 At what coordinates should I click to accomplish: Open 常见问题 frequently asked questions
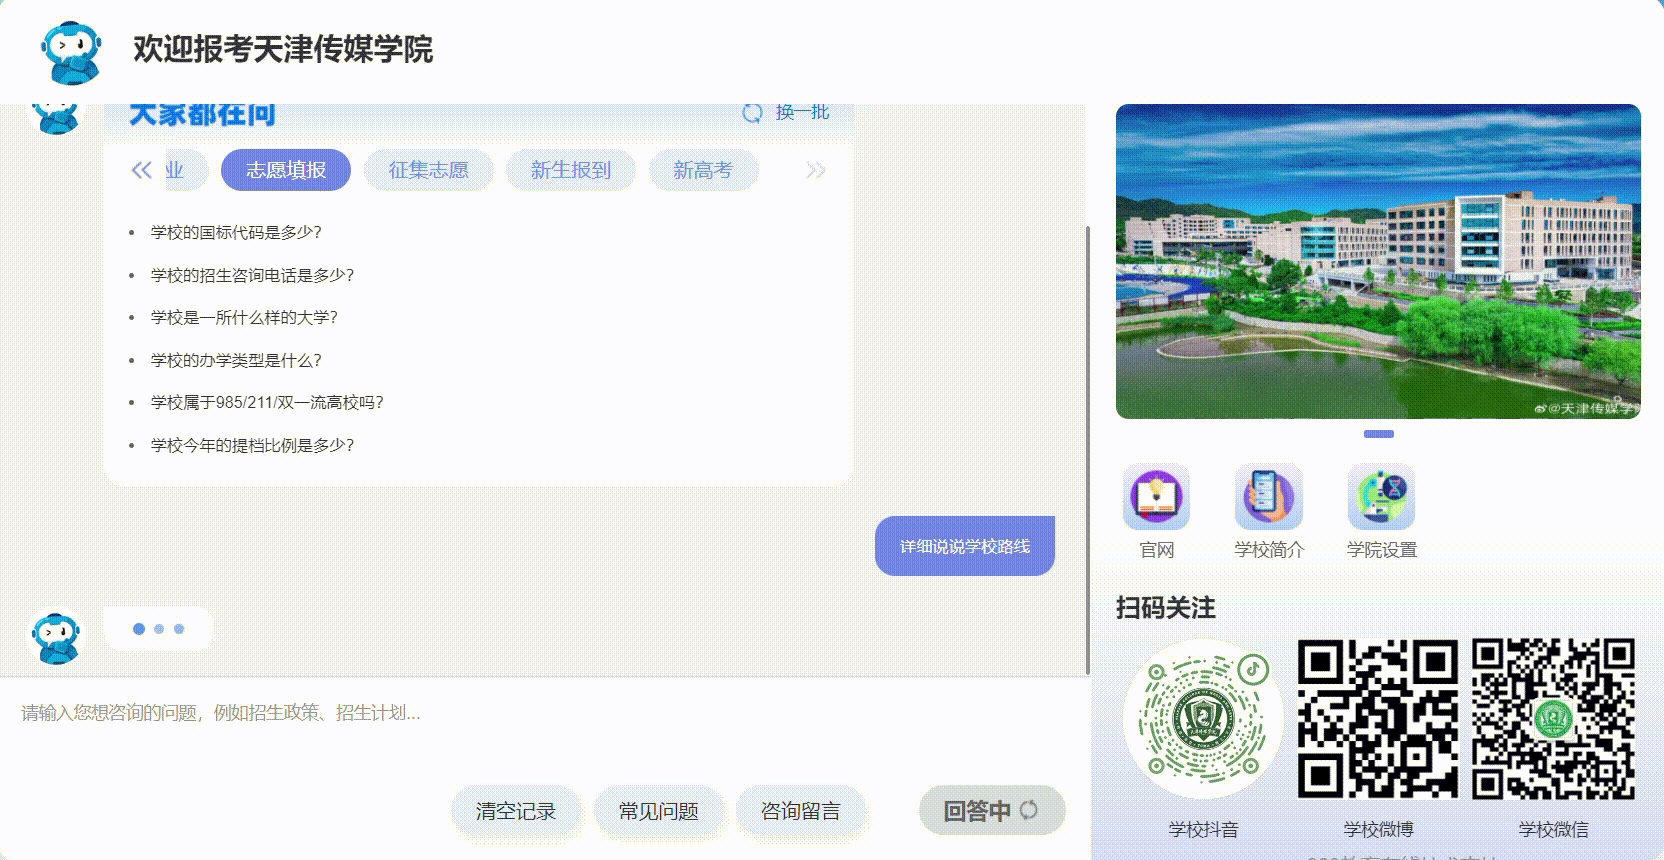tap(658, 811)
